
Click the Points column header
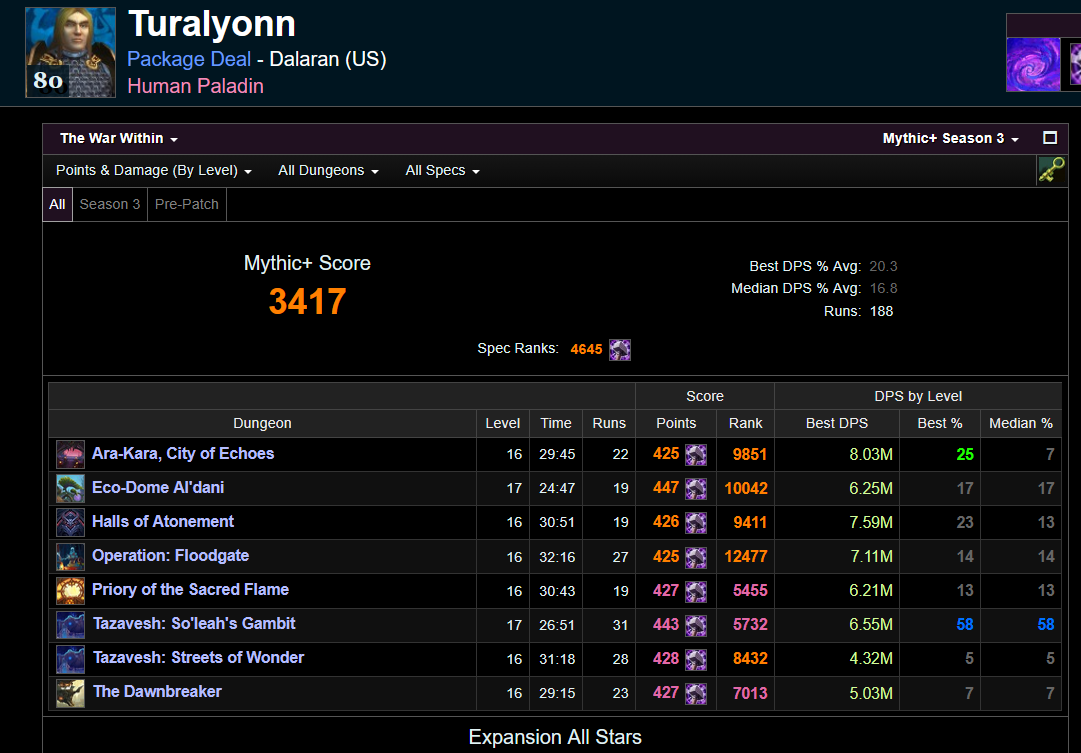(x=676, y=423)
